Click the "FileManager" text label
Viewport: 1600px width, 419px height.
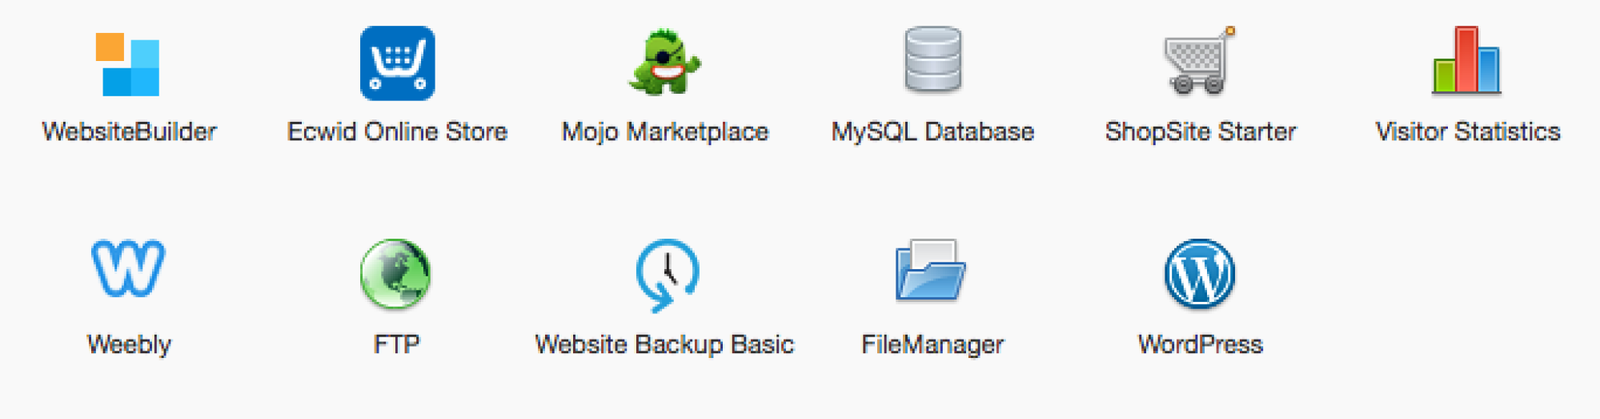click(932, 345)
